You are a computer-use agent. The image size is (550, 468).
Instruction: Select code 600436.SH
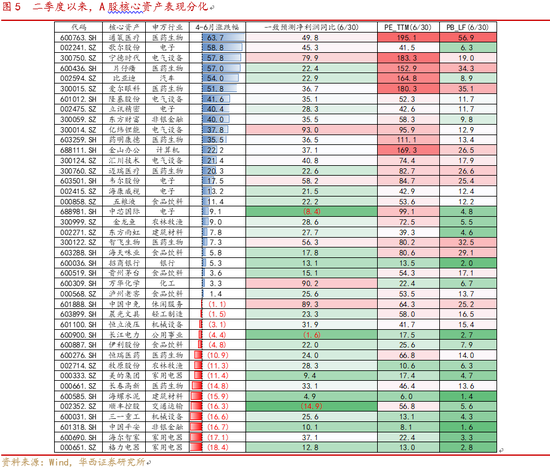78,68
